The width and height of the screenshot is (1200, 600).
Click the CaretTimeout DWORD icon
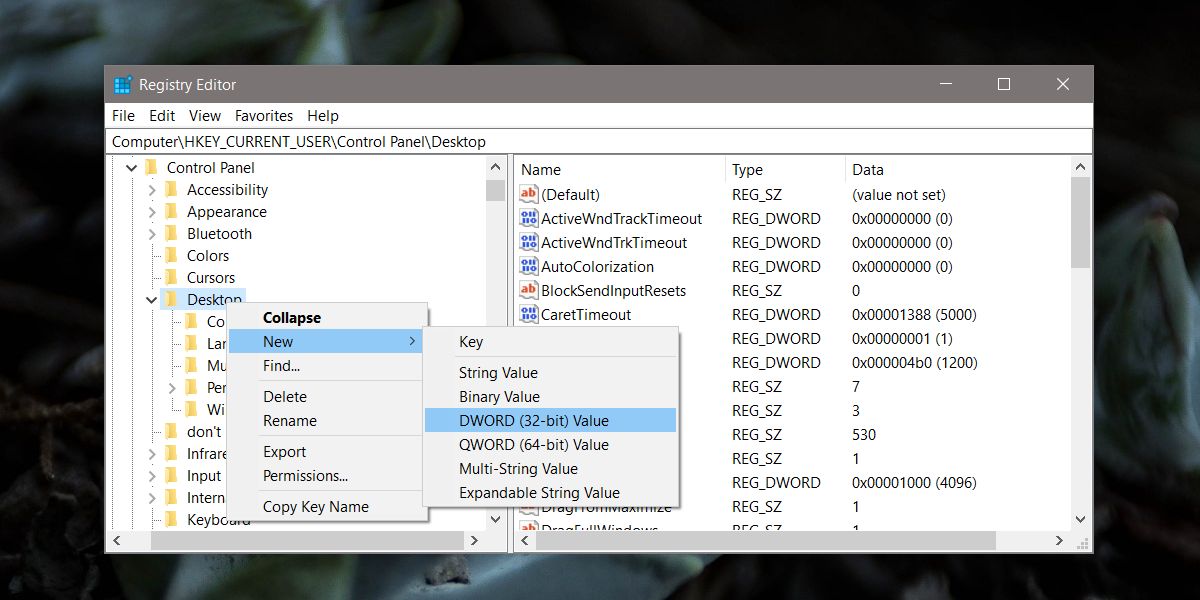pos(529,314)
